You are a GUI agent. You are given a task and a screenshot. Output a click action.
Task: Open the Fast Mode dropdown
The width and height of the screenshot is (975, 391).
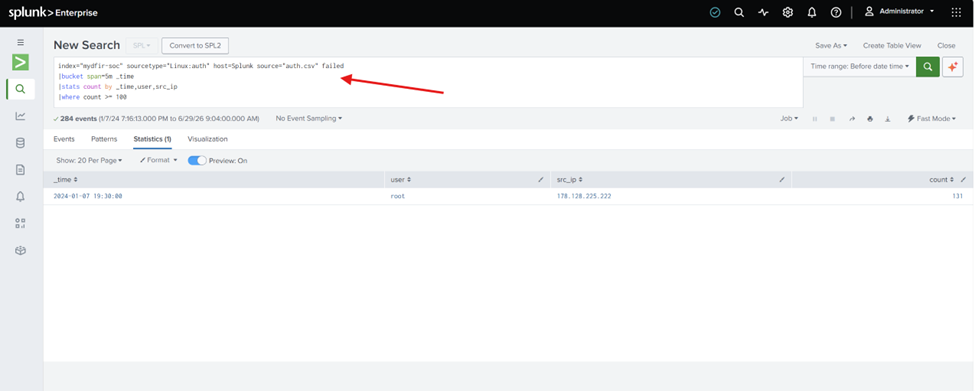coord(931,118)
